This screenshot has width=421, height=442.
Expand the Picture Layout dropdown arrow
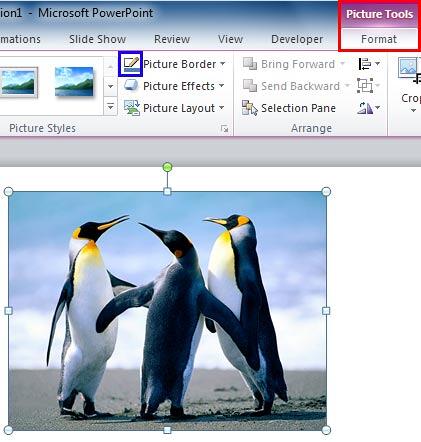(222, 107)
